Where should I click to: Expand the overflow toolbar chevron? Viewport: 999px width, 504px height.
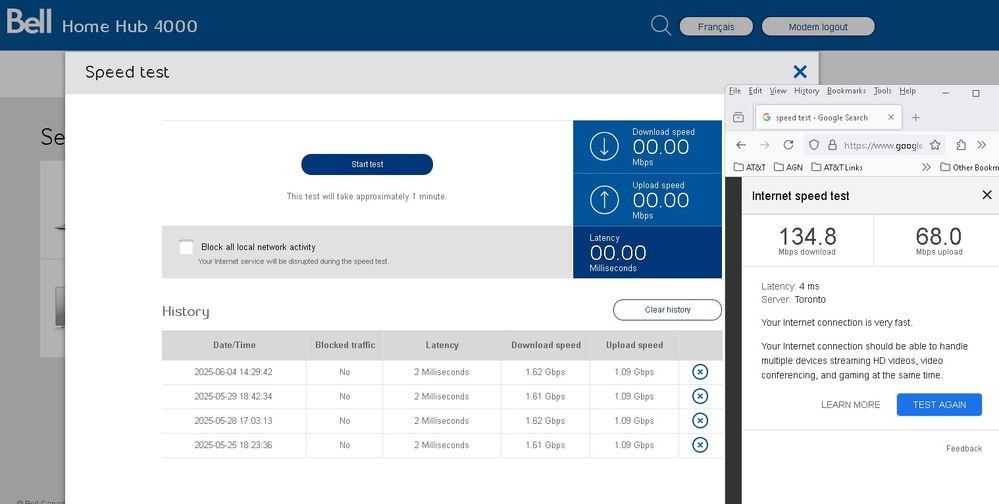[983, 145]
